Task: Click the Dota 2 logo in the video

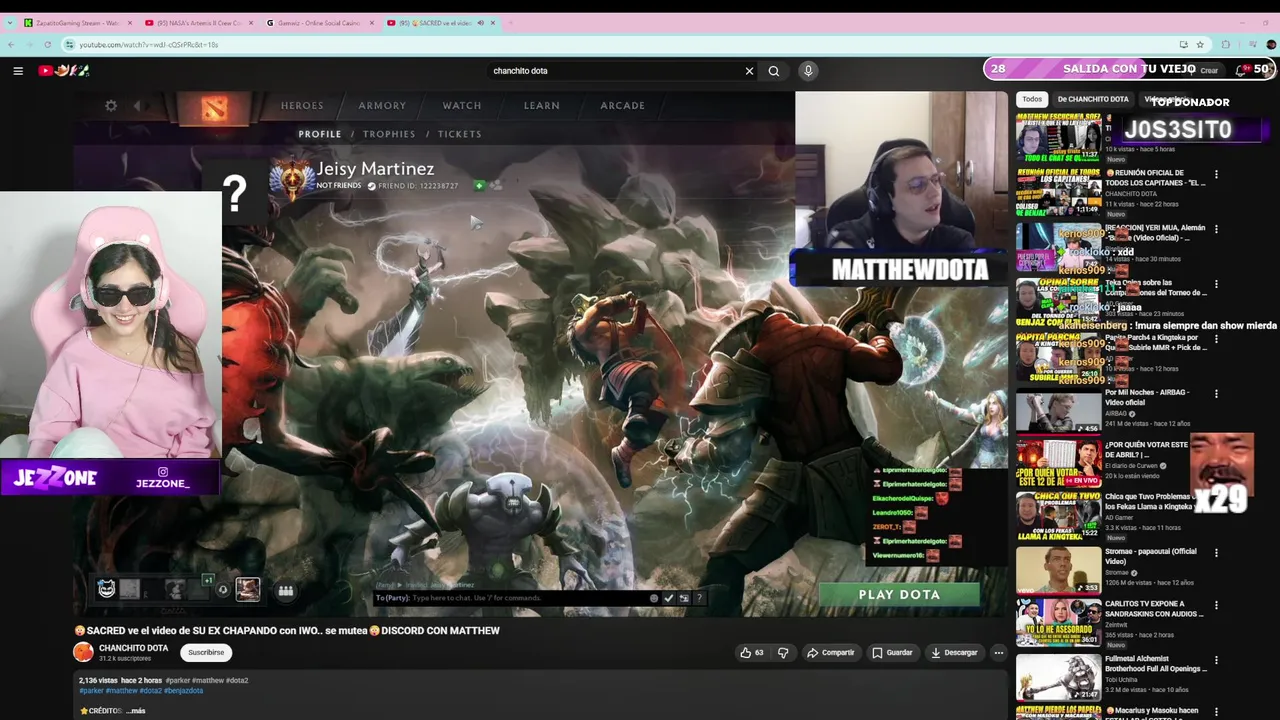Action: tap(214, 107)
